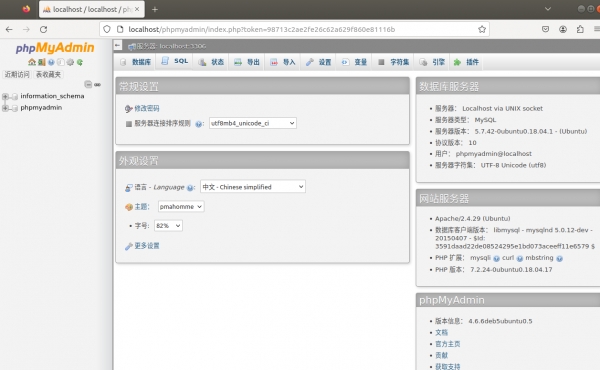
Task: Open the Pocket save icon in Firefox toolbar
Action: [545, 29]
